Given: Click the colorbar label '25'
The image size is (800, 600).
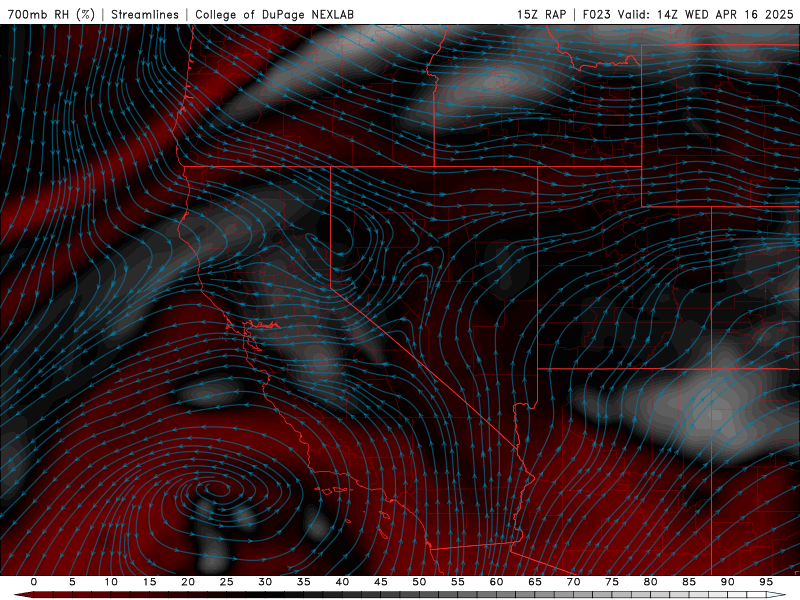Looking at the screenshot, I should tap(227, 582).
